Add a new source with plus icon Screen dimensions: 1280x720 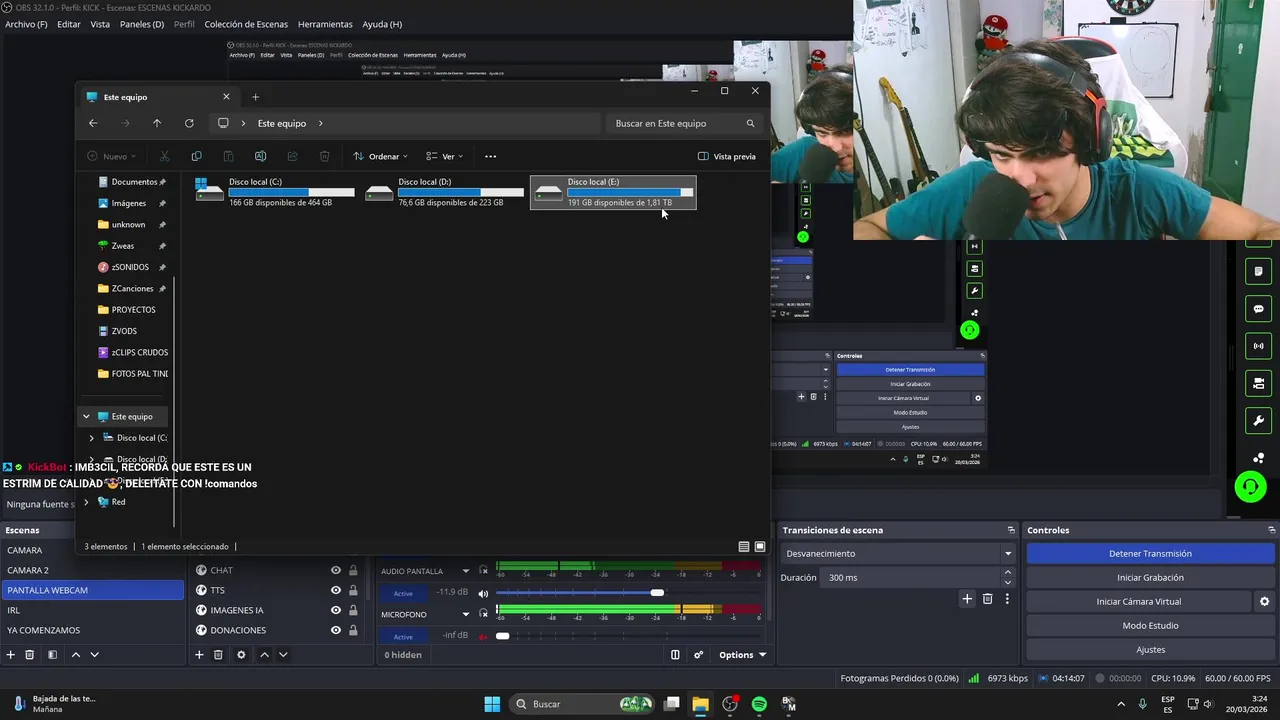pos(199,655)
